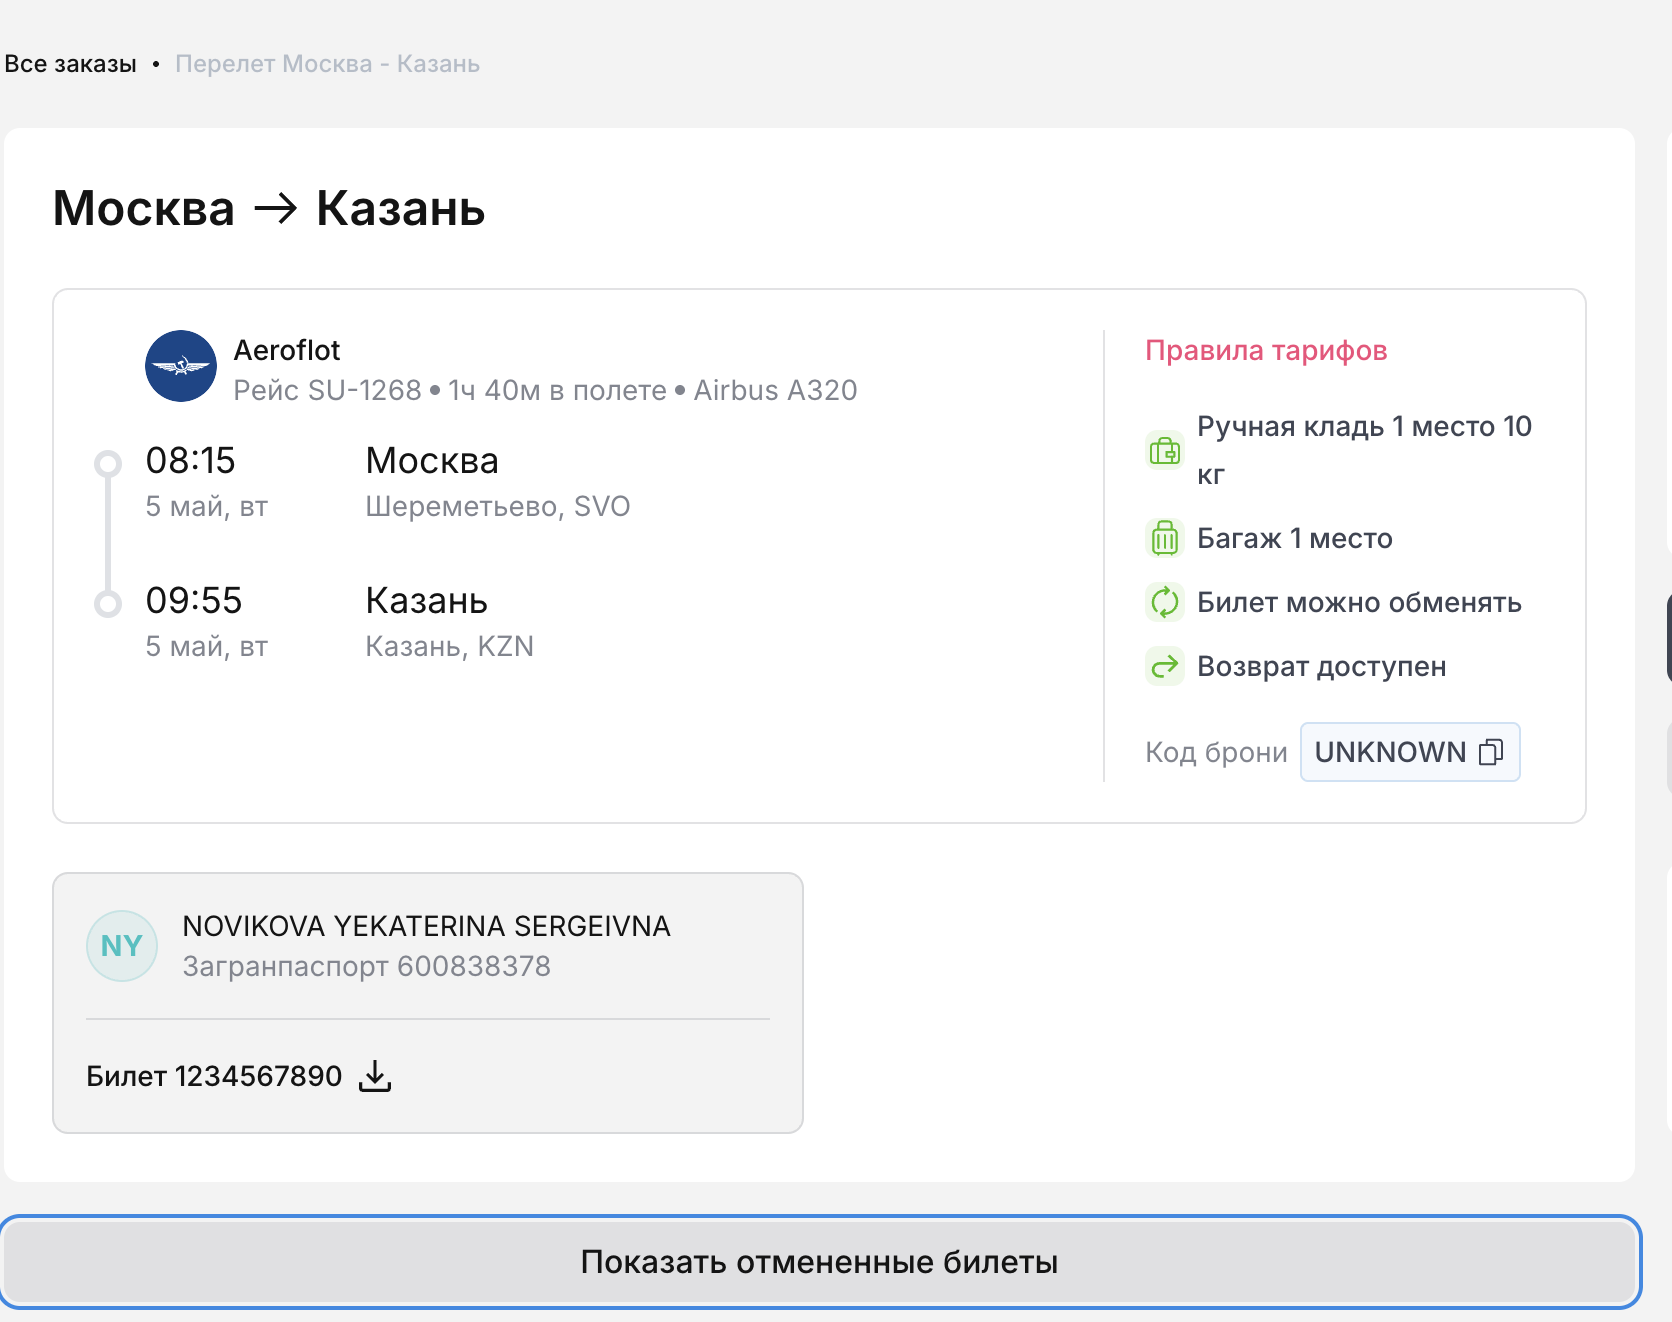Click ticket number 'Билет 1234567890'

tap(214, 1076)
